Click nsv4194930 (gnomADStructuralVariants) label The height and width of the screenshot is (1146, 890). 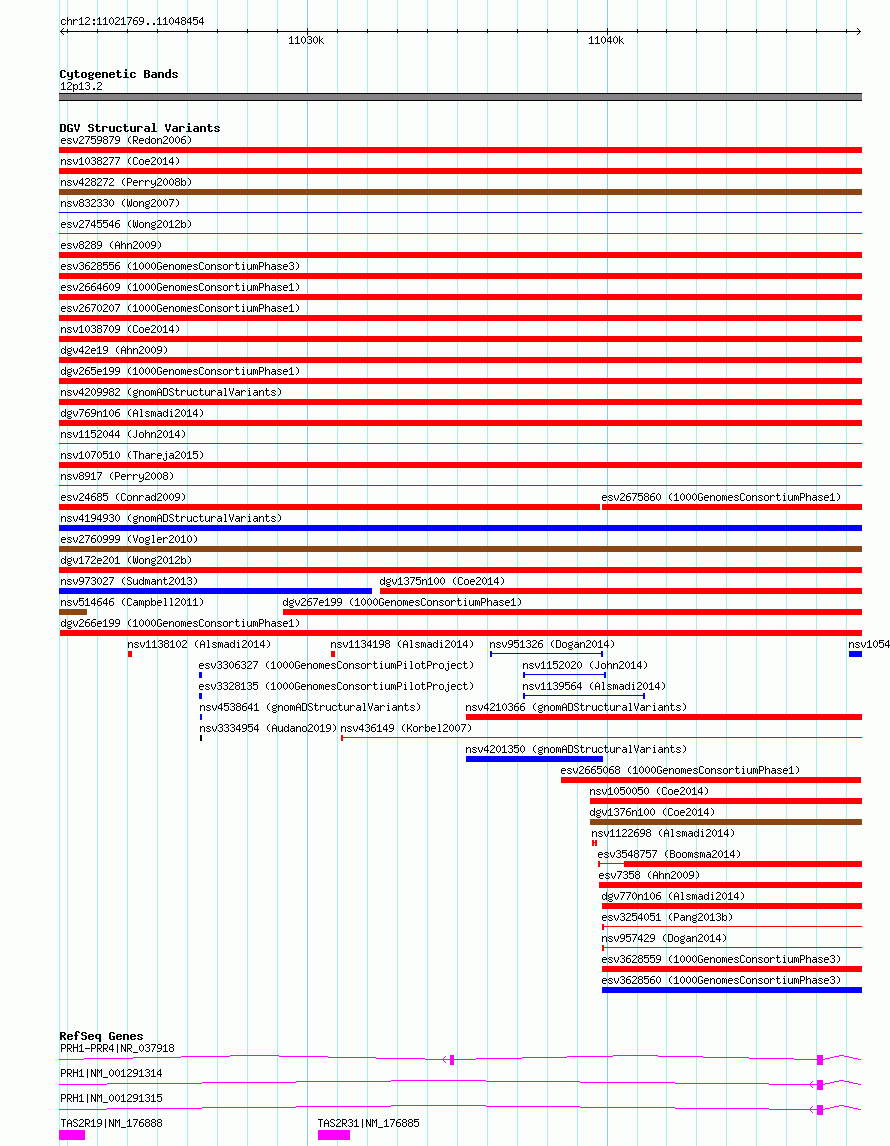(x=171, y=519)
